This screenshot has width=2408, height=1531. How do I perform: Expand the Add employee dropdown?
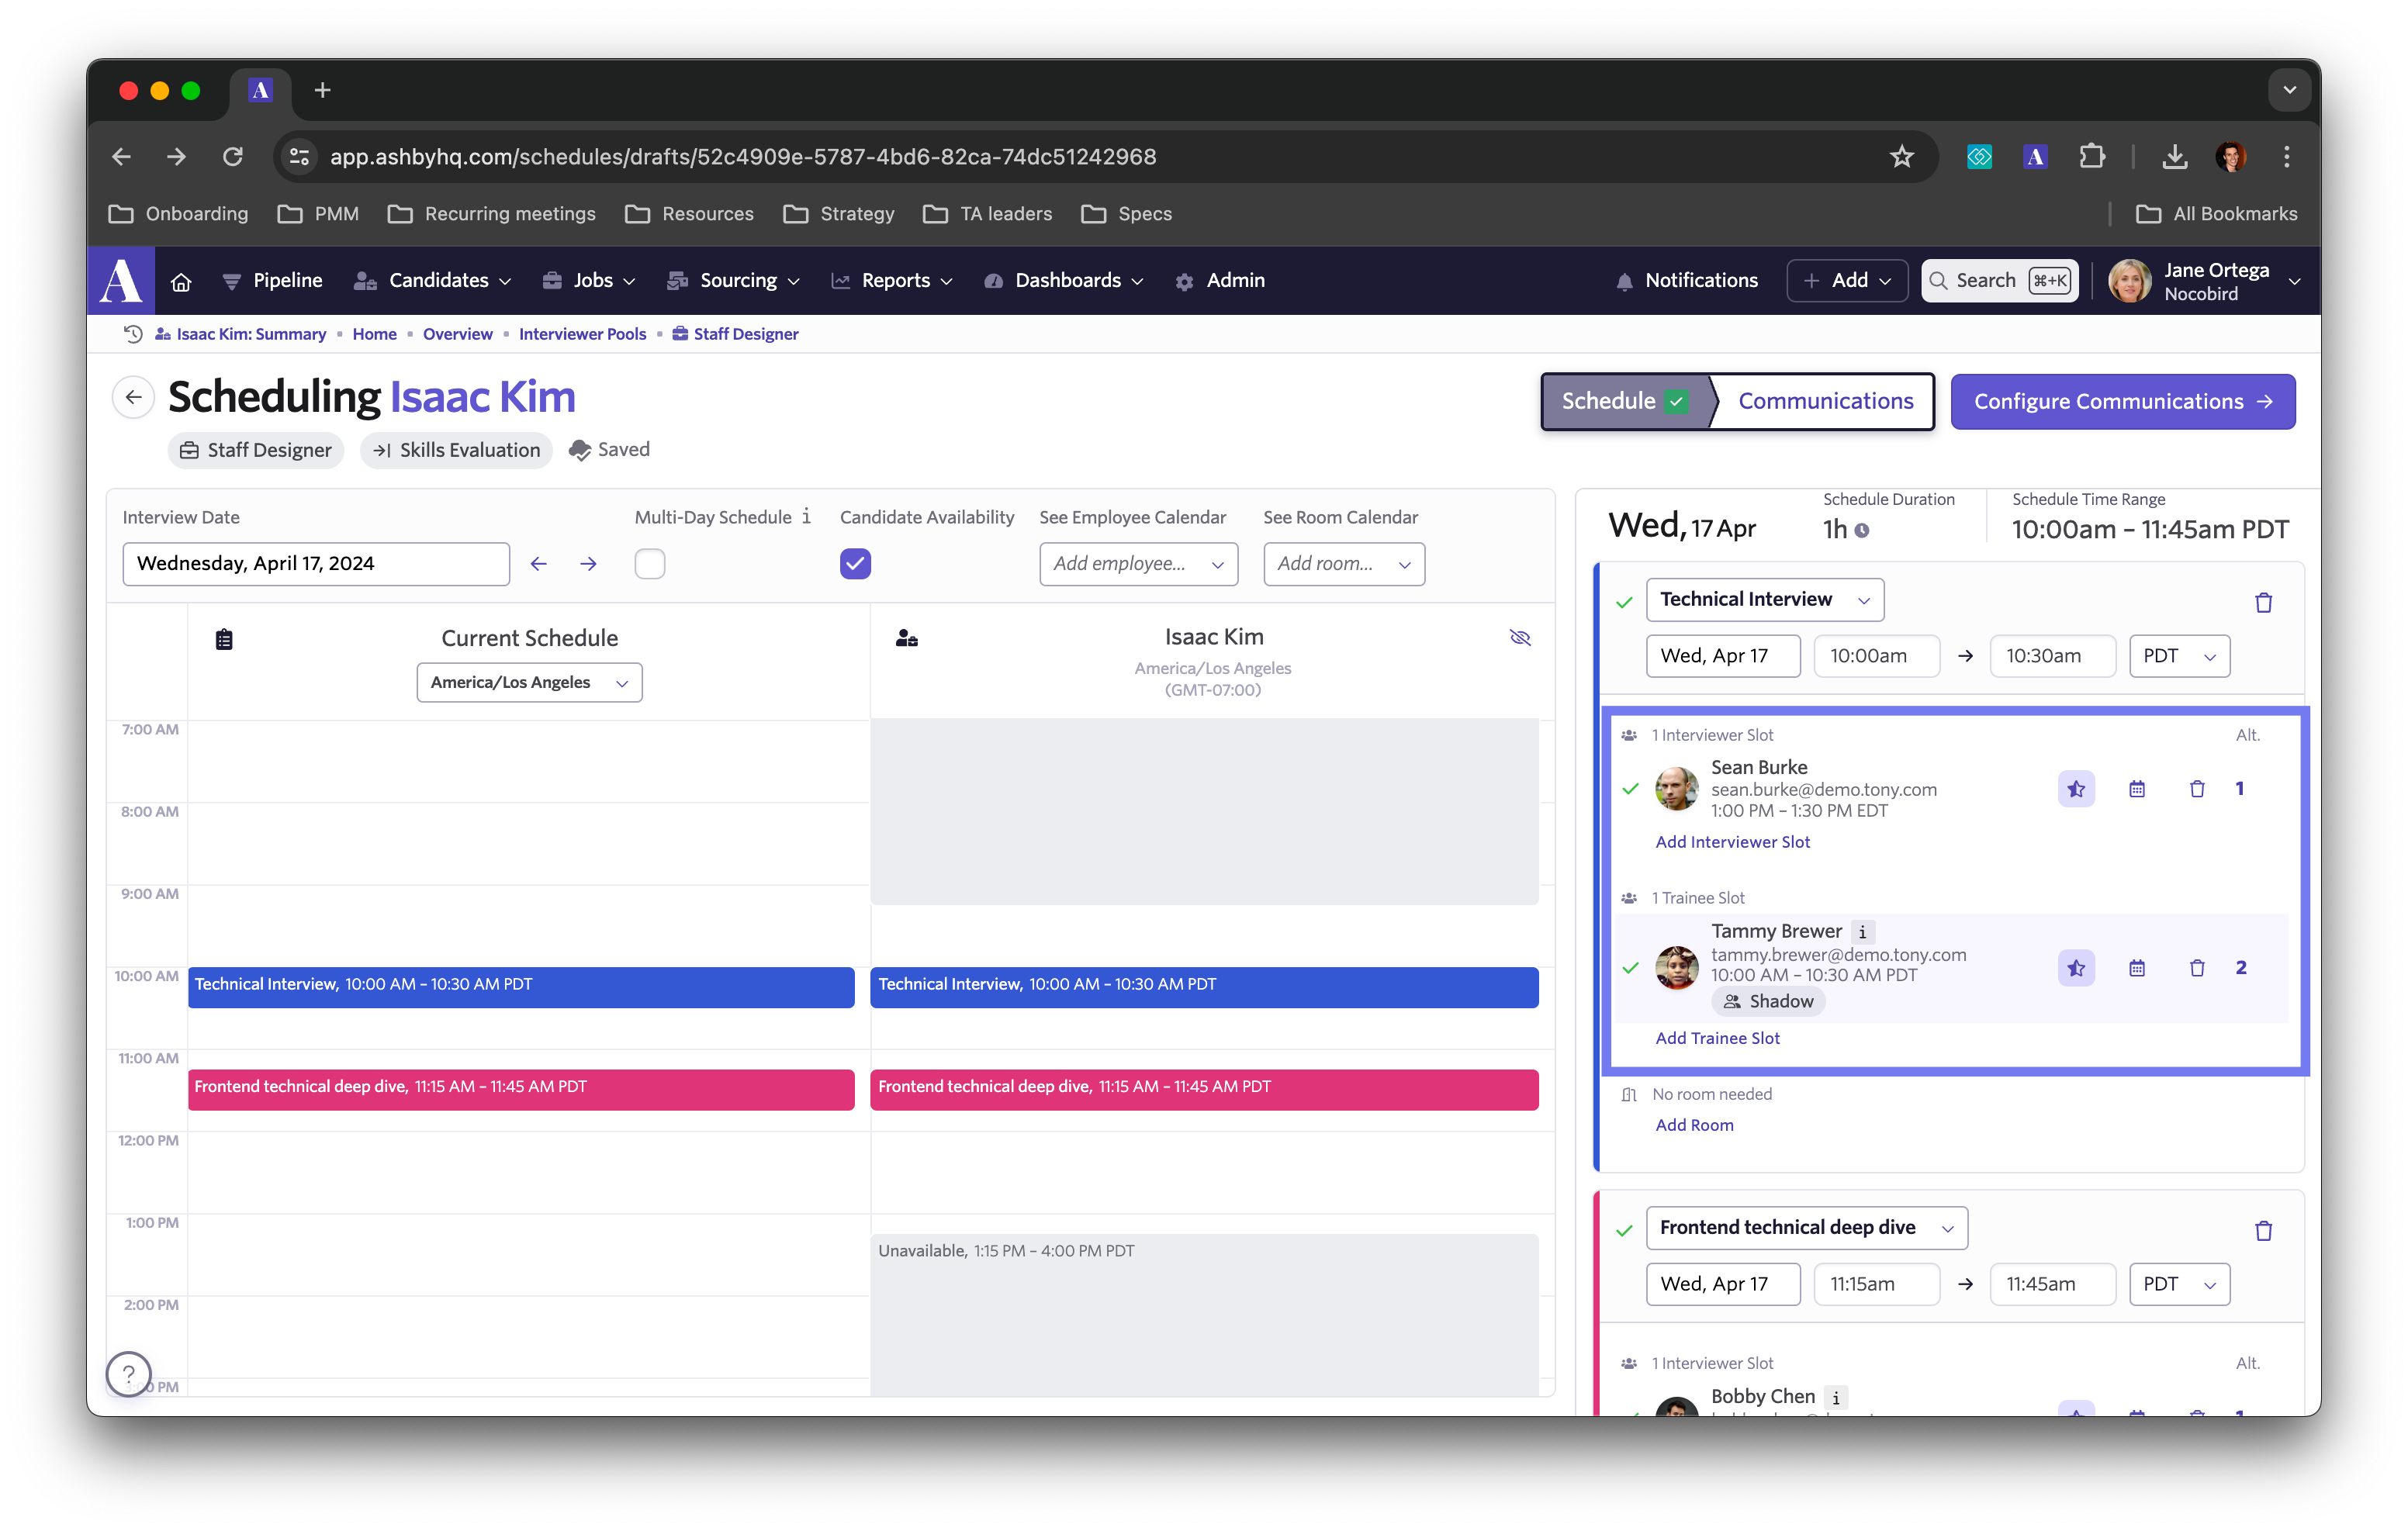[1138, 564]
